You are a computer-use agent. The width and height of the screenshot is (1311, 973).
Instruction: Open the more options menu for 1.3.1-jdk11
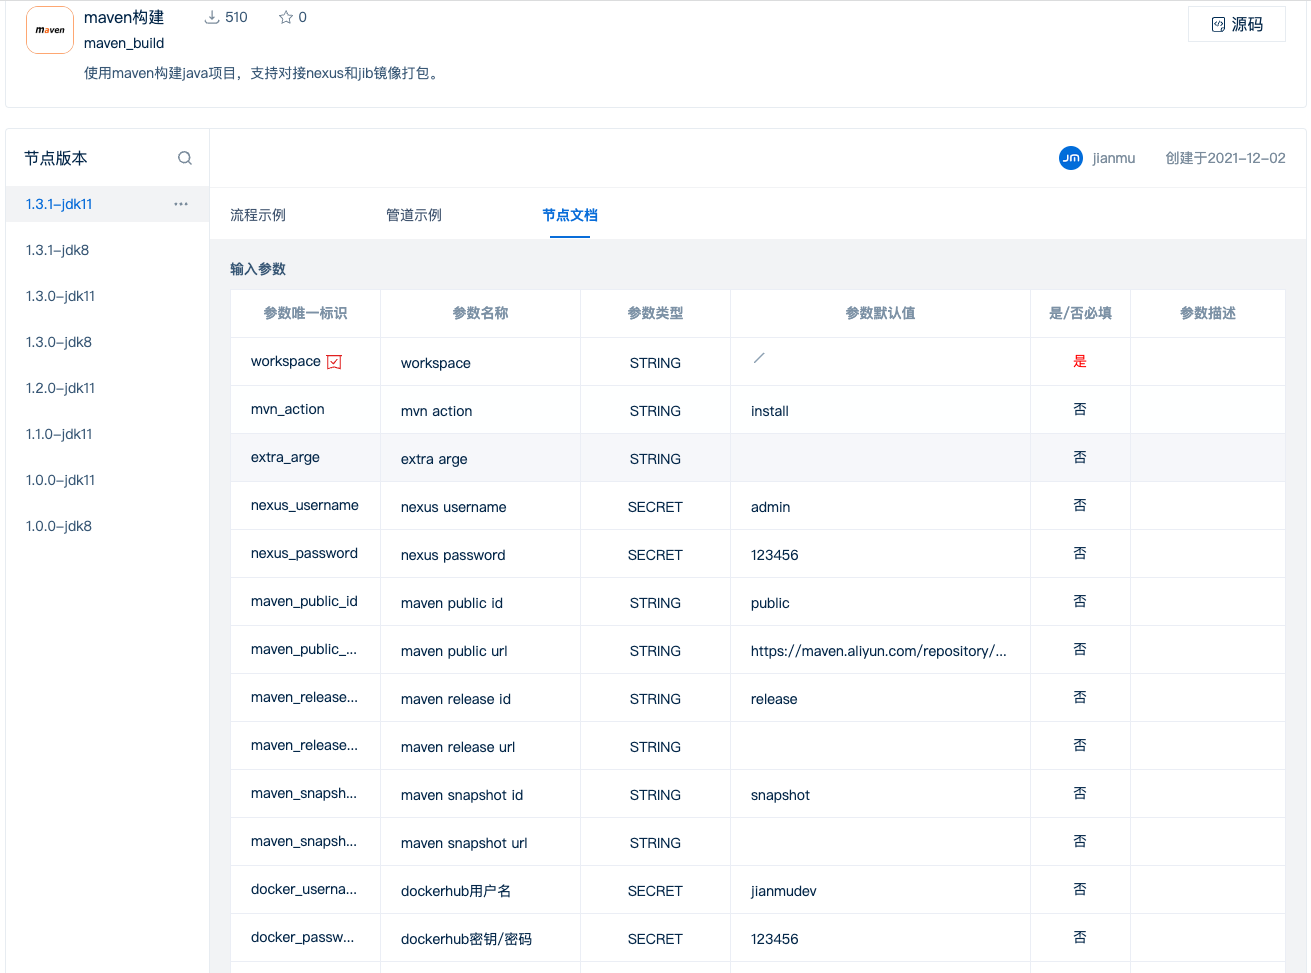(x=181, y=204)
